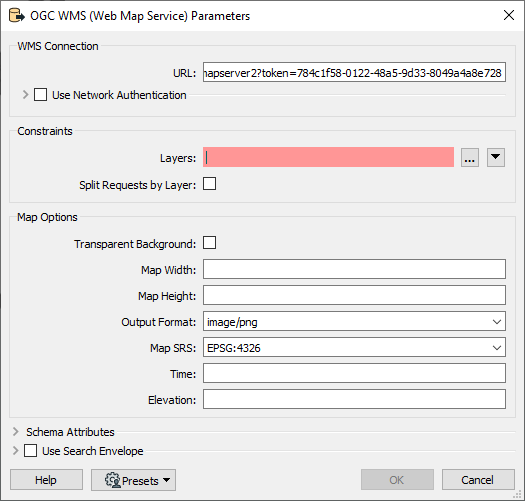Expand the Search Envelope section chevron

[15, 451]
